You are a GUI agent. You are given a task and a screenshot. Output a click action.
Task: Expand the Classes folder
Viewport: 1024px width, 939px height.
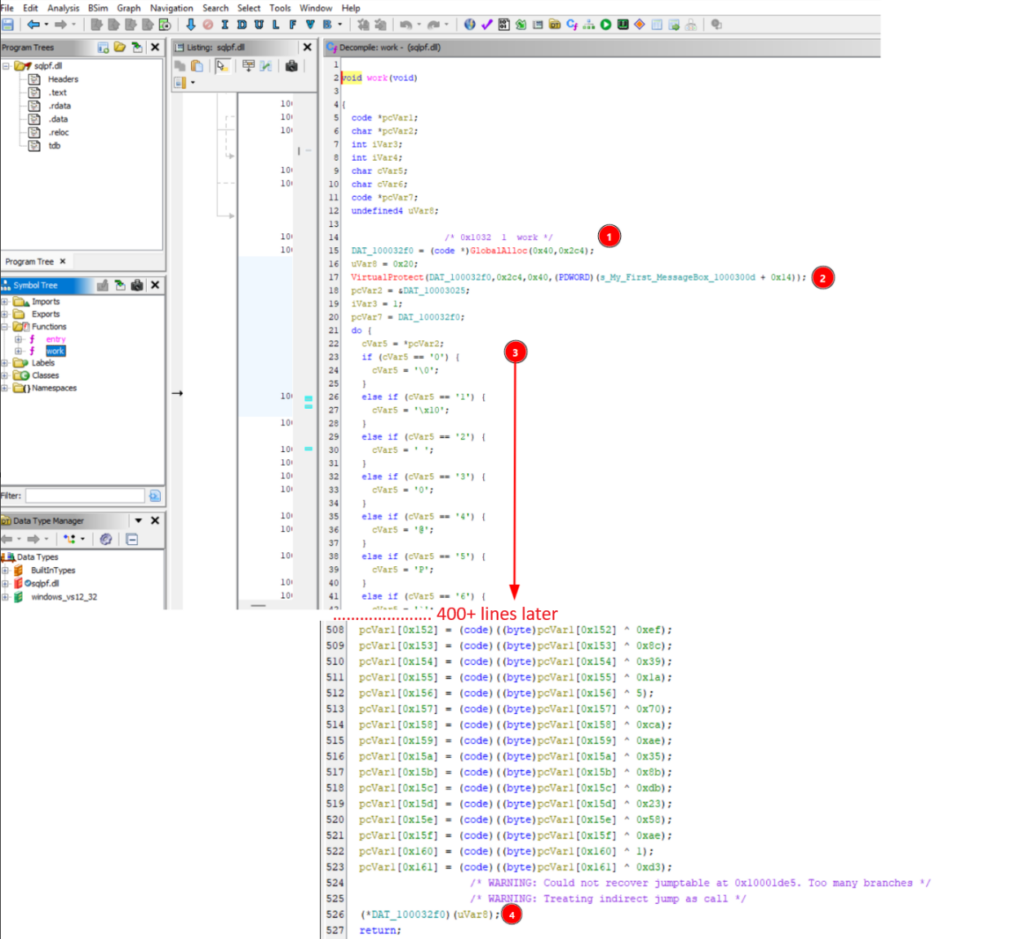pos(5,375)
